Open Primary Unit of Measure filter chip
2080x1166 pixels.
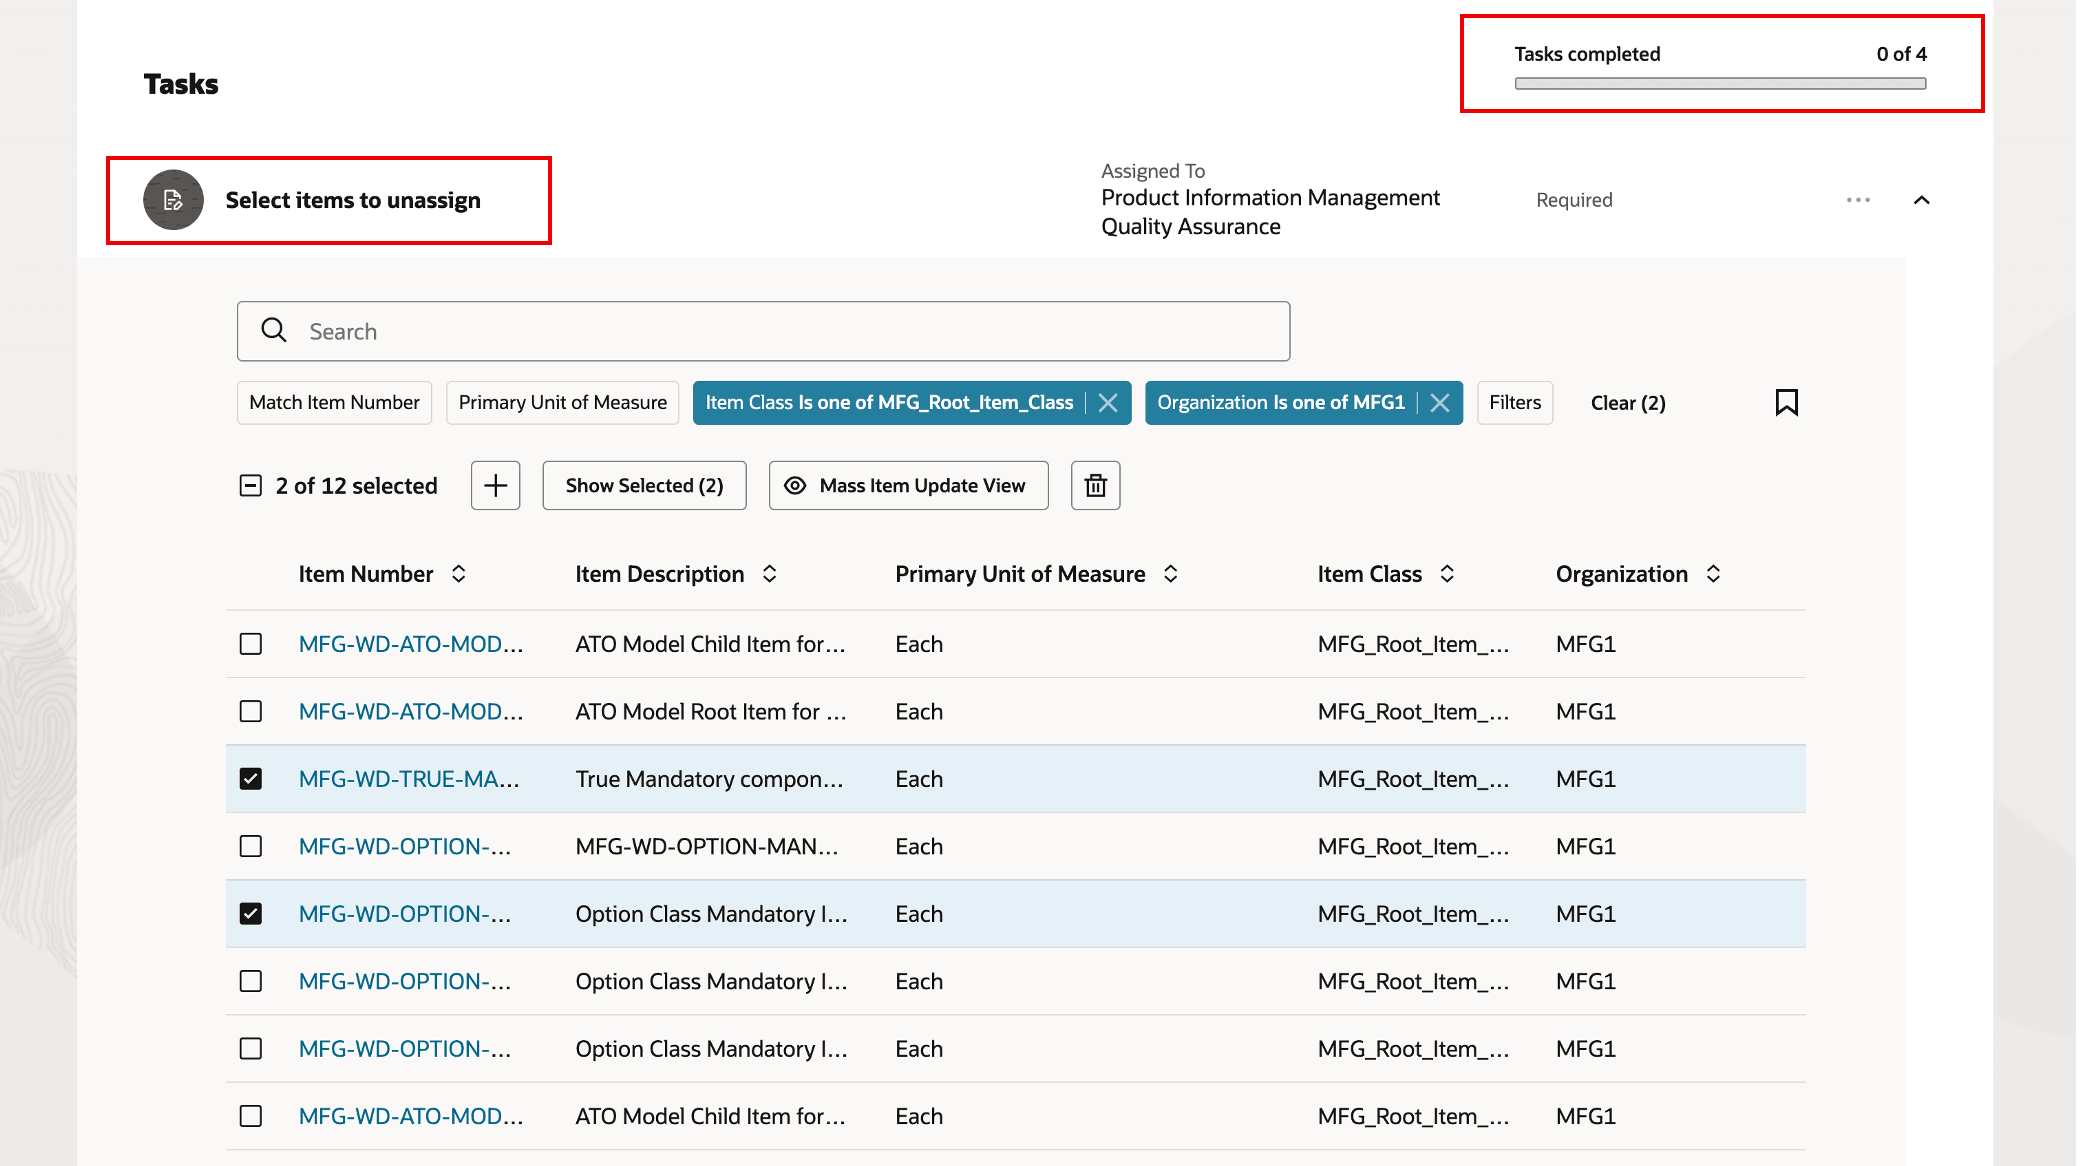(562, 402)
